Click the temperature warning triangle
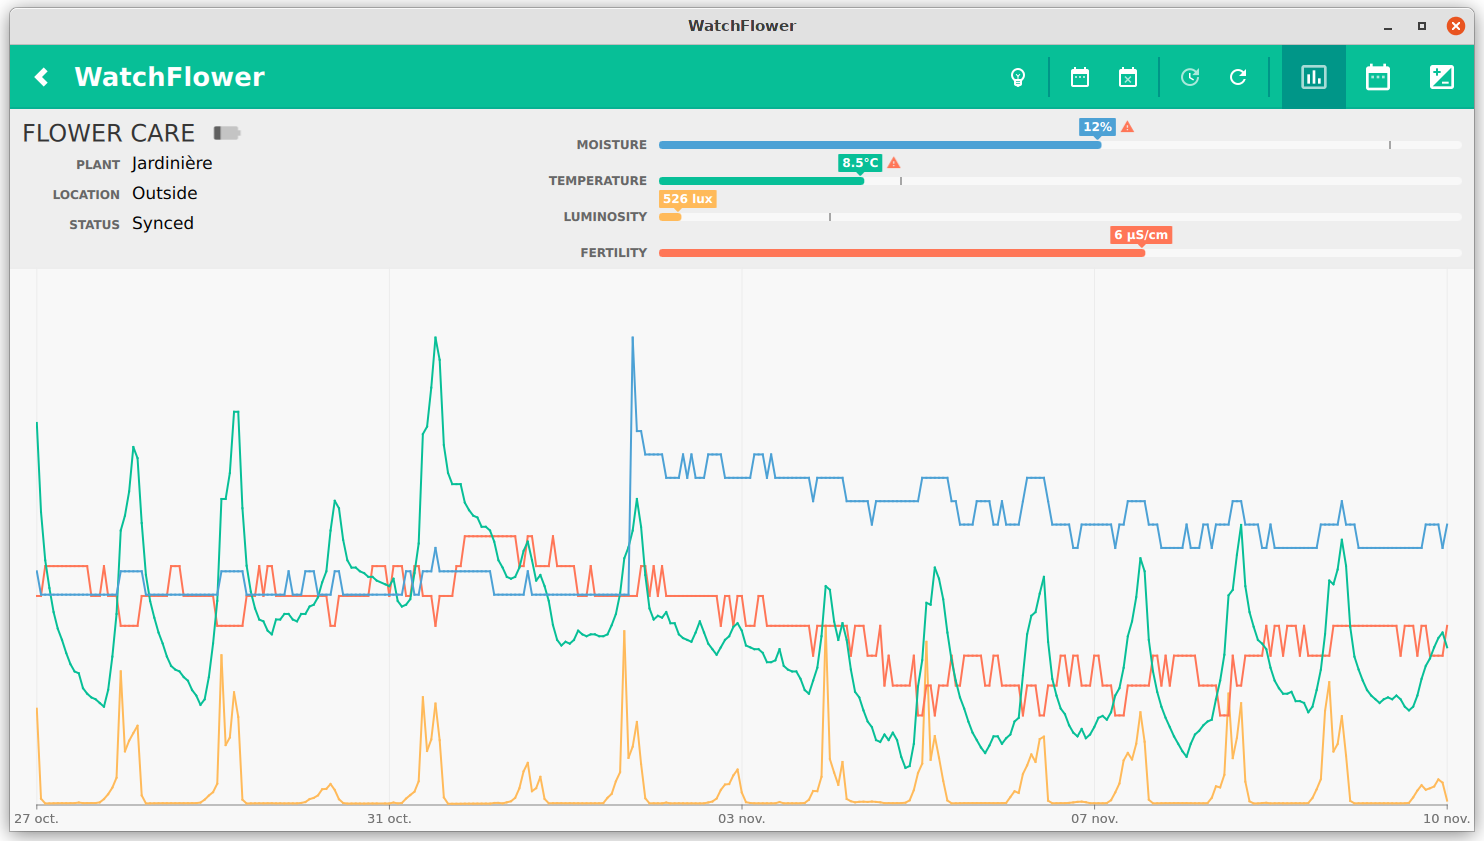This screenshot has height=841, width=1484. click(x=894, y=163)
